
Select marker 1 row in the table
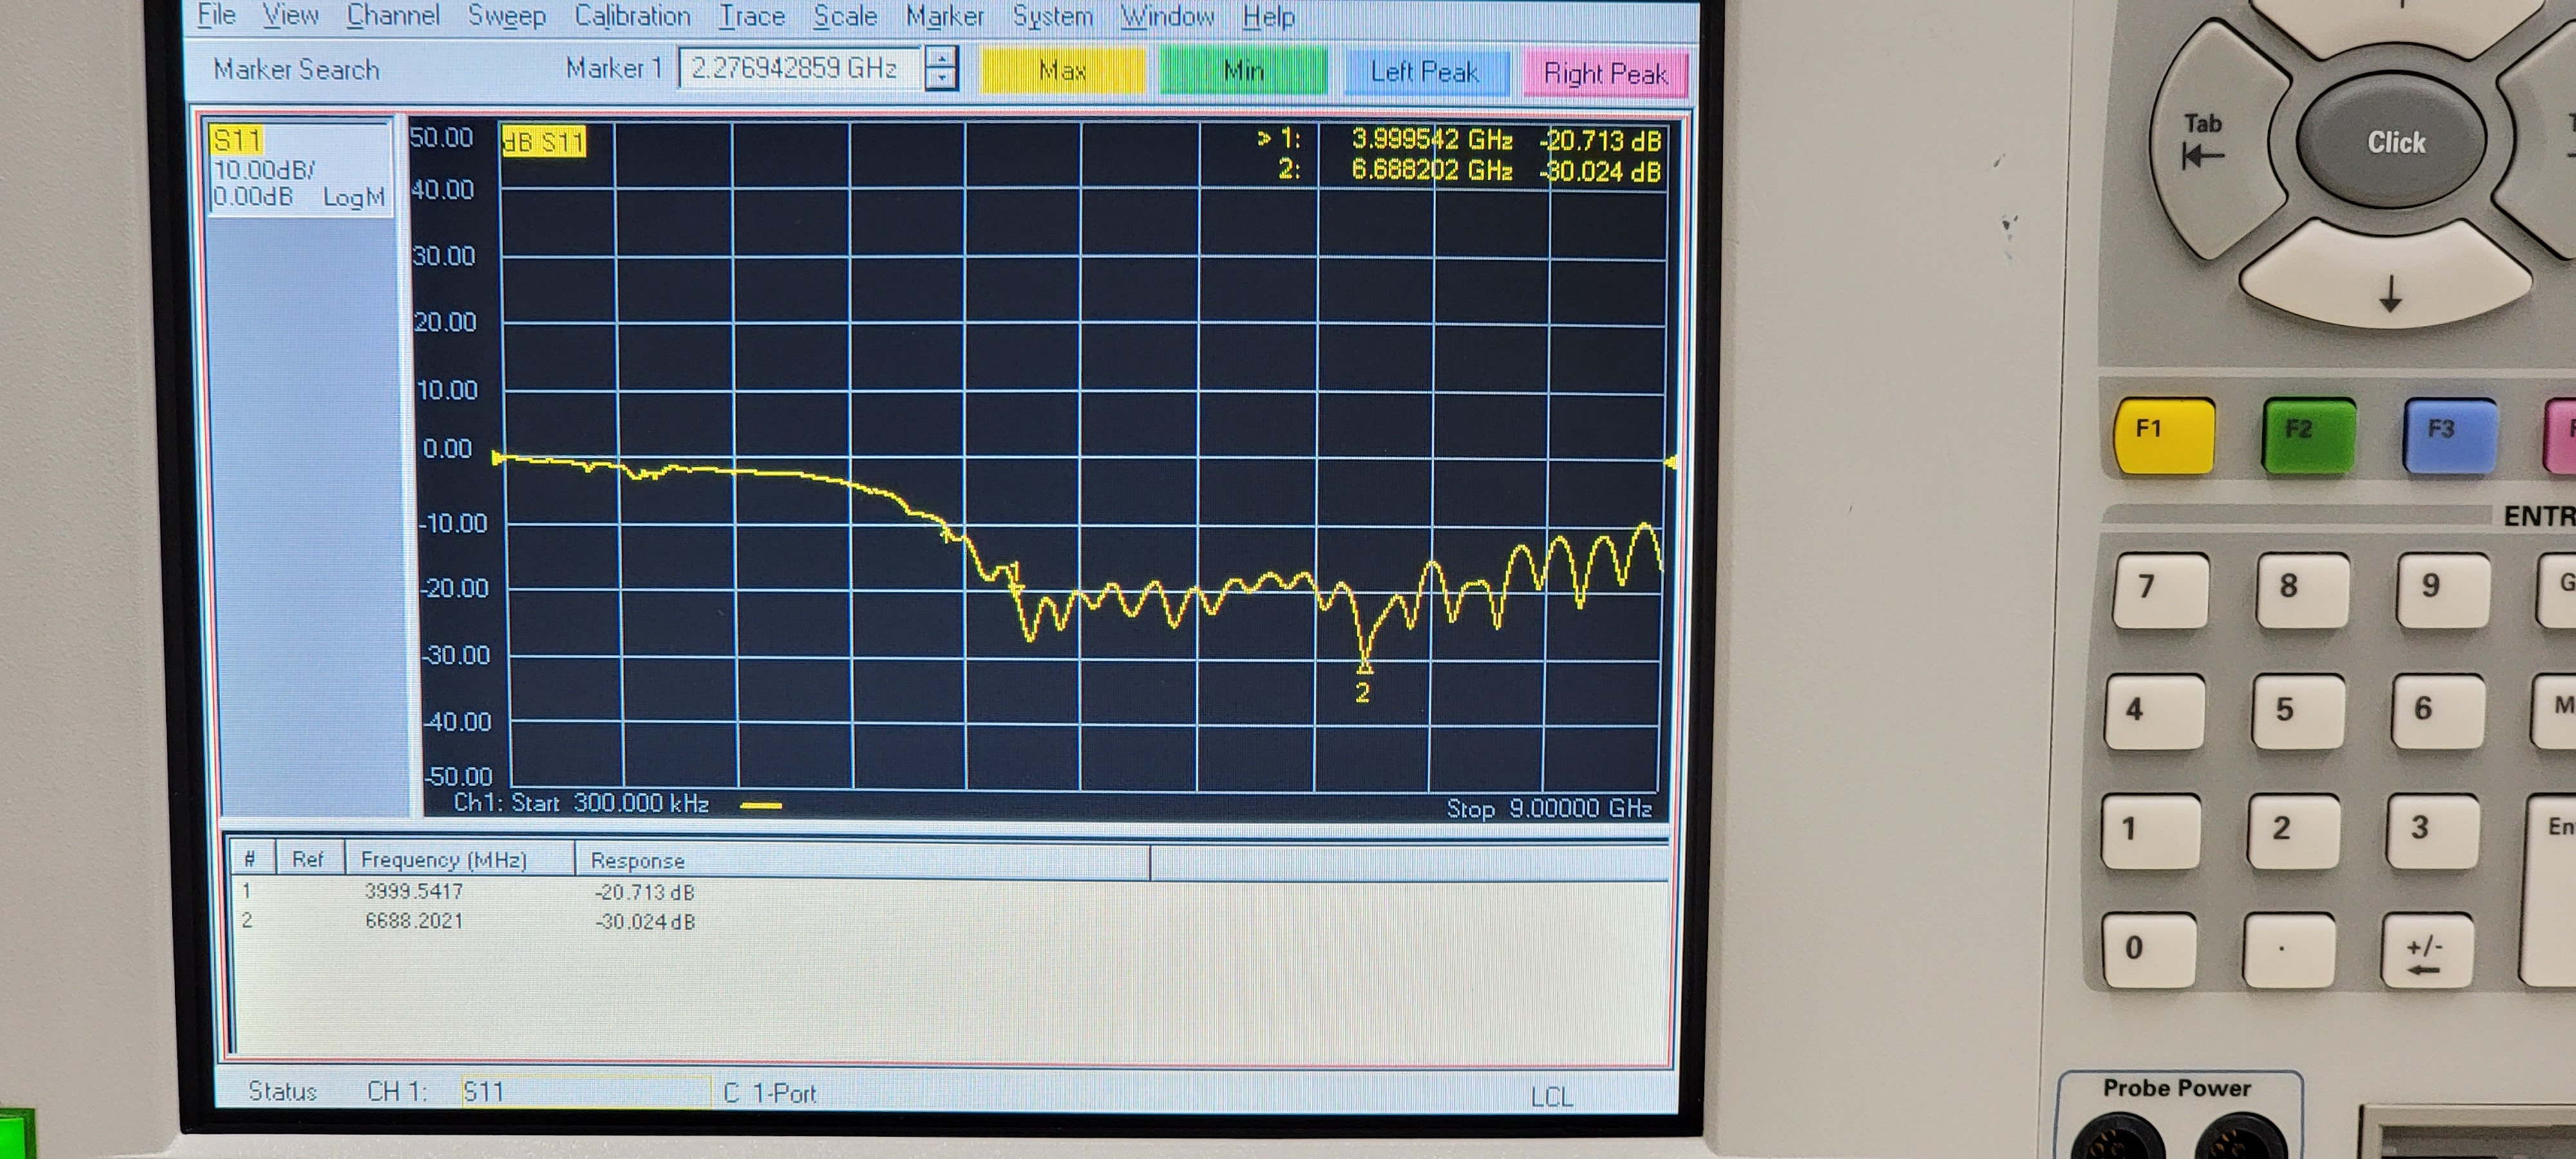tap(414, 891)
